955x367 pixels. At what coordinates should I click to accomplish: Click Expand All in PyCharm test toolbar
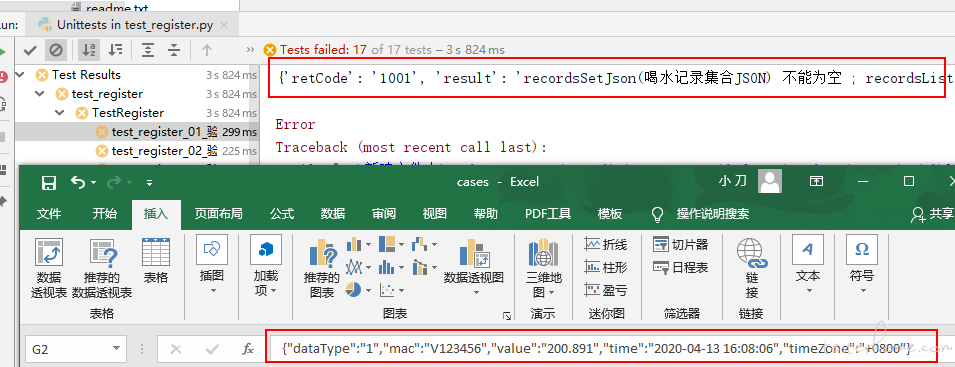tap(147, 50)
